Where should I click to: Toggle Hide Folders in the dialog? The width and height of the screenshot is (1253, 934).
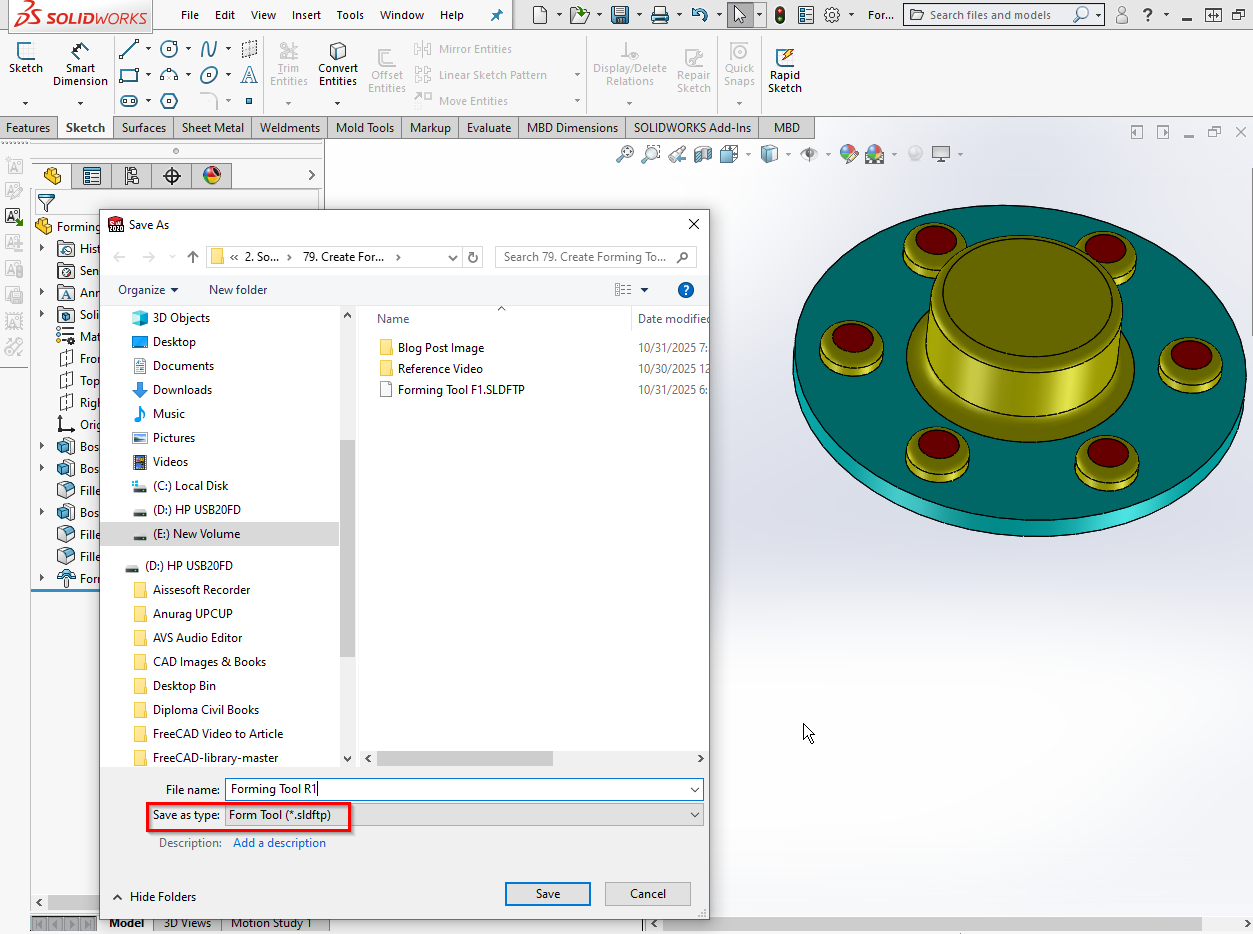pos(154,897)
